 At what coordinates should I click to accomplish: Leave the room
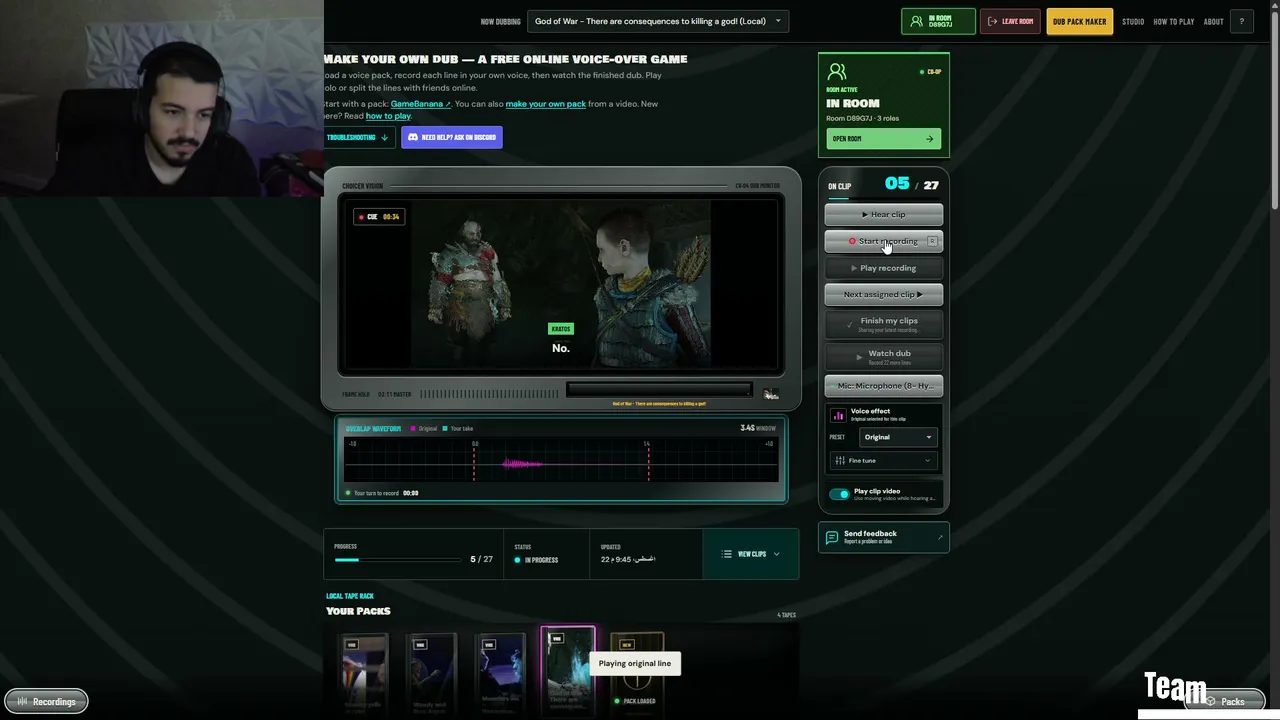[x=1010, y=21]
